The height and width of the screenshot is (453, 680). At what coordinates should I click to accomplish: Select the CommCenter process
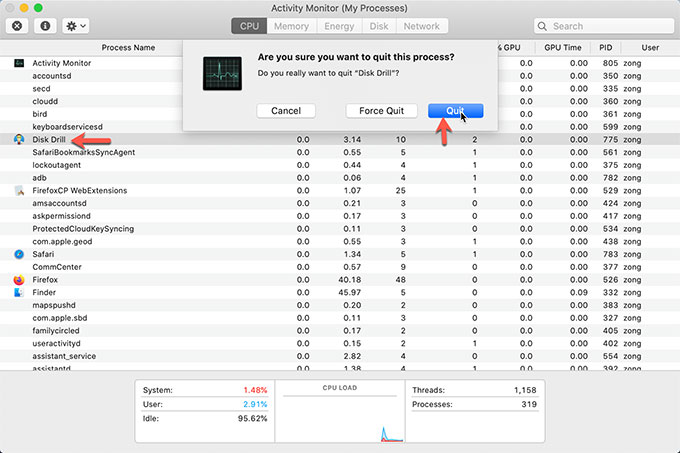click(x=57, y=267)
